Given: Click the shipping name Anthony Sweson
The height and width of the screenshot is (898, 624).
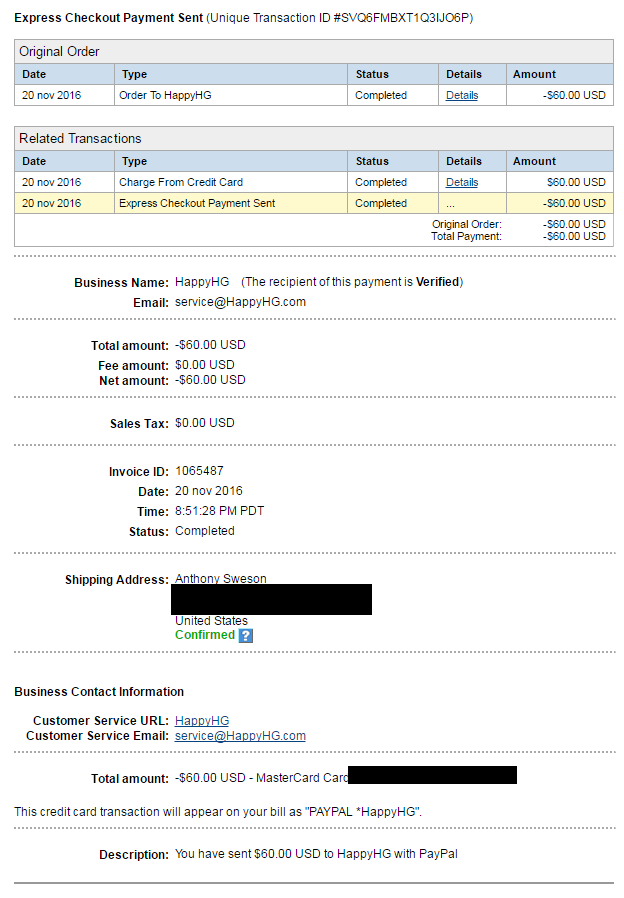Looking at the screenshot, I should pos(221,578).
